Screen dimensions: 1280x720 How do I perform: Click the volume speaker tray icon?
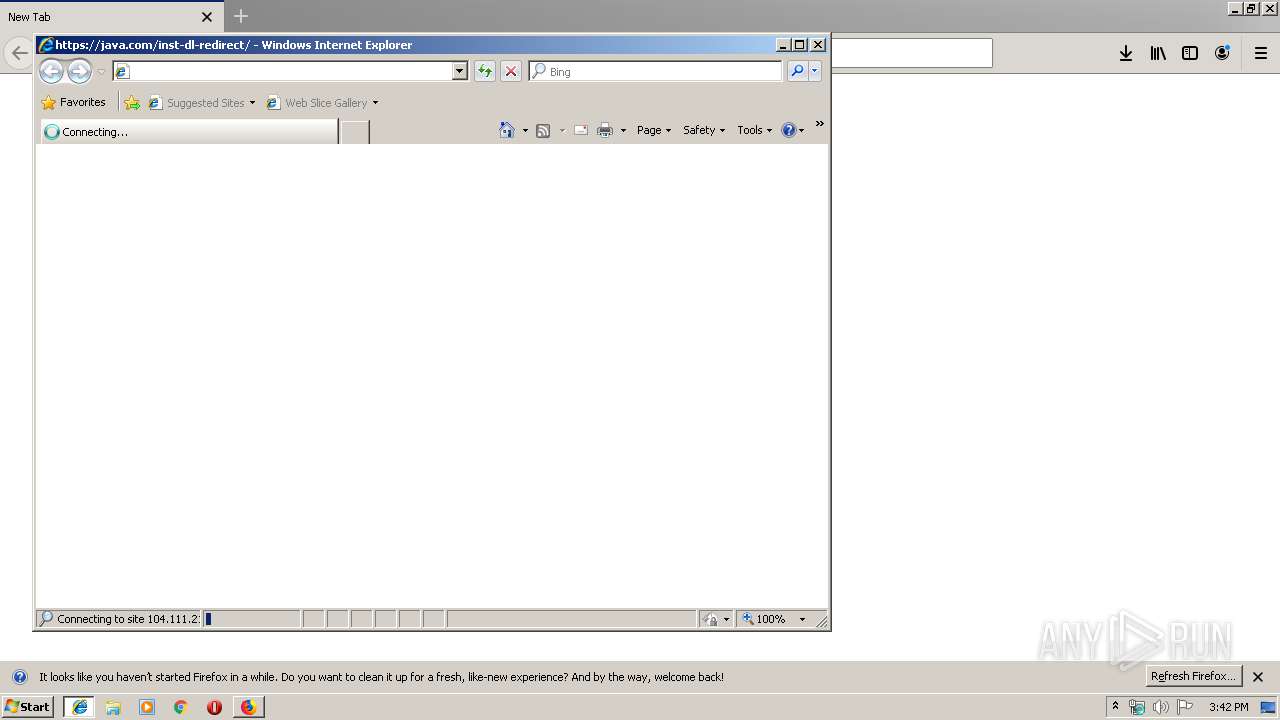point(1160,707)
